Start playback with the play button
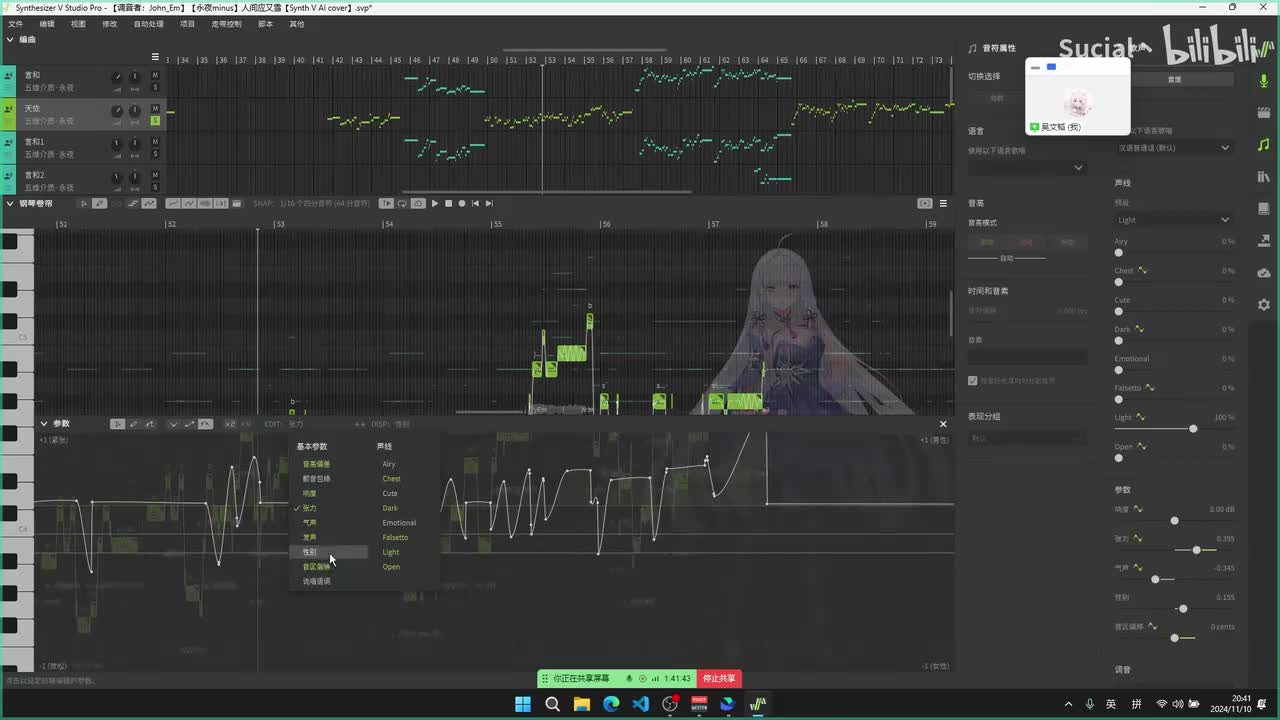Screen dimensions: 1280x720 [x=435, y=203]
